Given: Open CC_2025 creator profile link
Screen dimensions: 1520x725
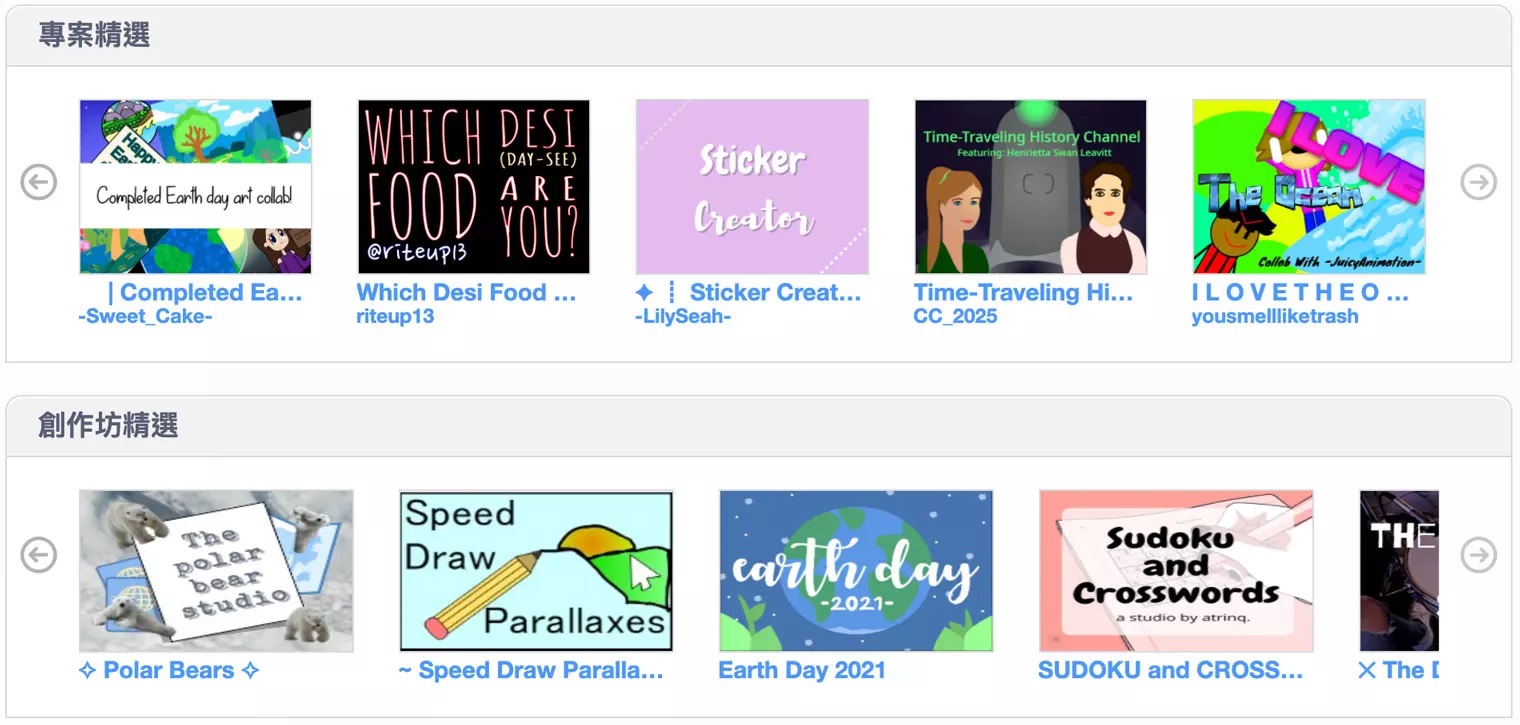Looking at the screenshot, I should 955,317.
